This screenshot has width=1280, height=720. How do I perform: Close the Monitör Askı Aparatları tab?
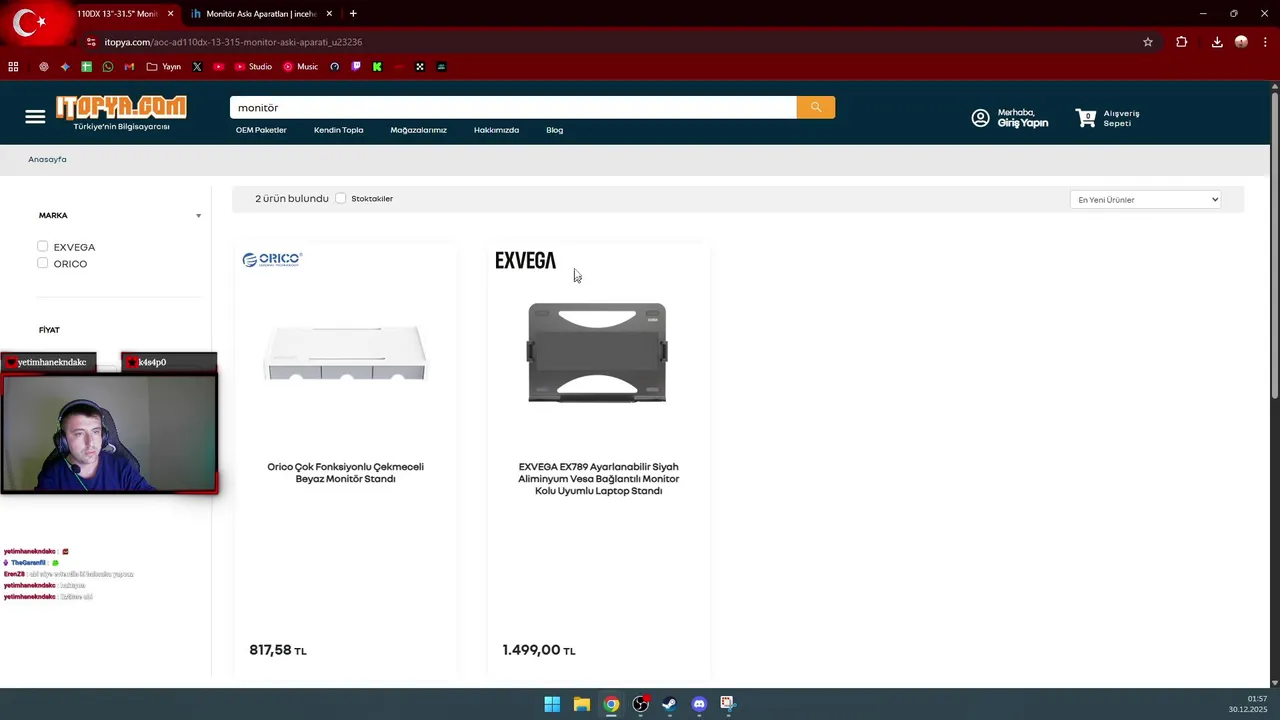(329, 14)
